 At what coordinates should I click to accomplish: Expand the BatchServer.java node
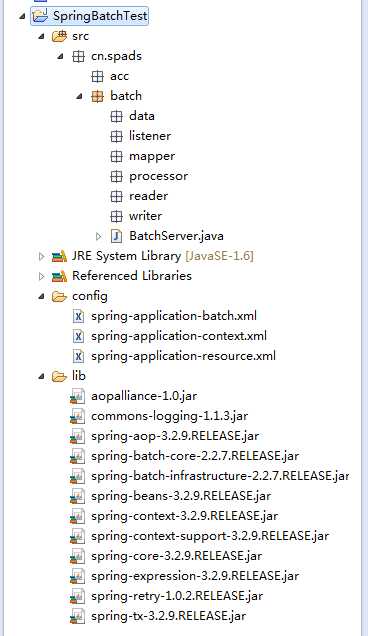coord(99,236)
